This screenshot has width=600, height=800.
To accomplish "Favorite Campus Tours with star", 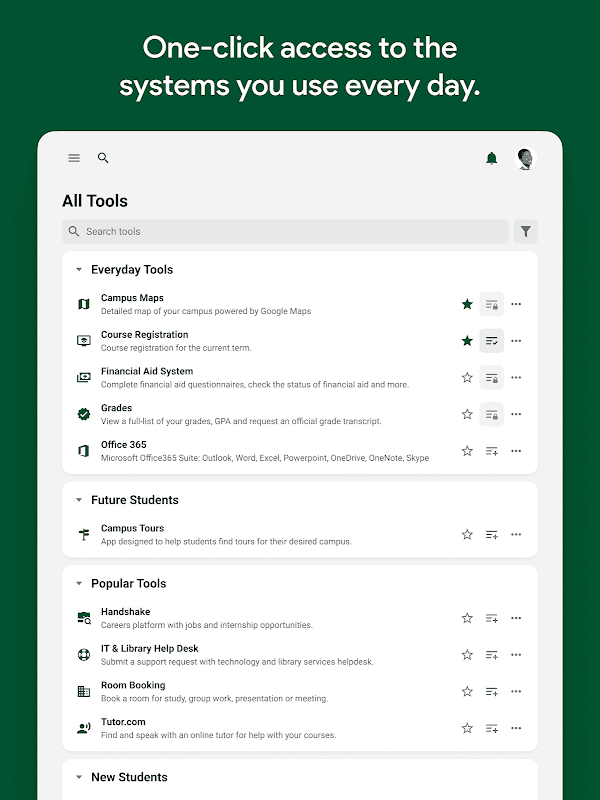I will pyautogui.click(x=467, y=535).
